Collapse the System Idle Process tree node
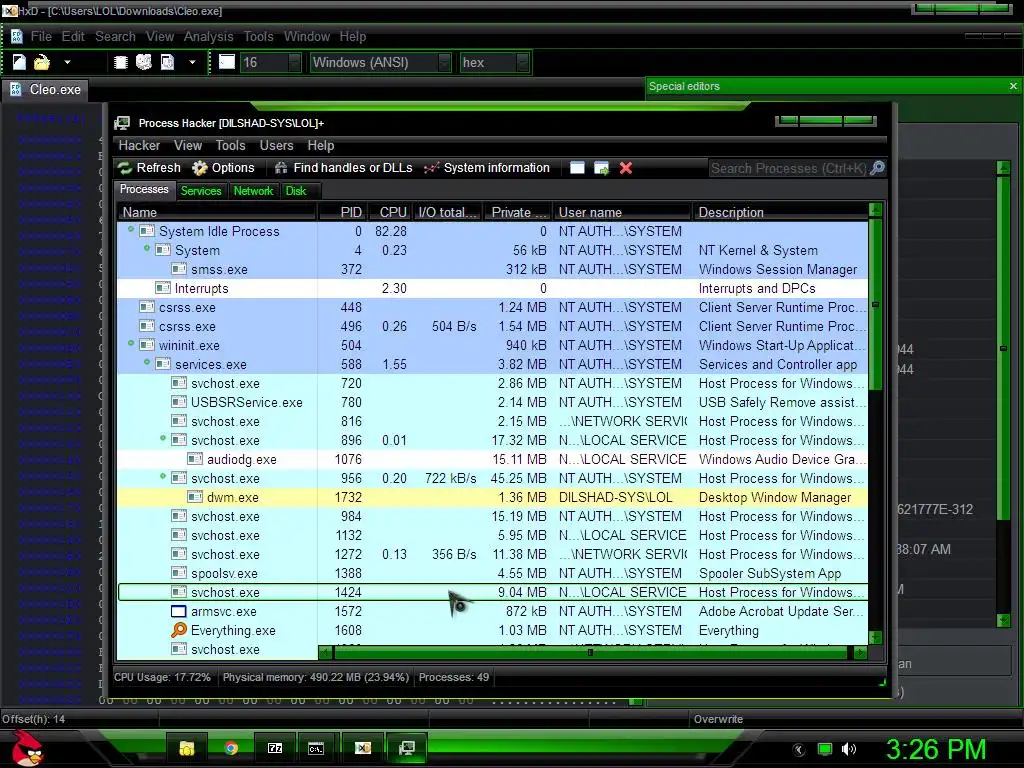 [131, 229]
